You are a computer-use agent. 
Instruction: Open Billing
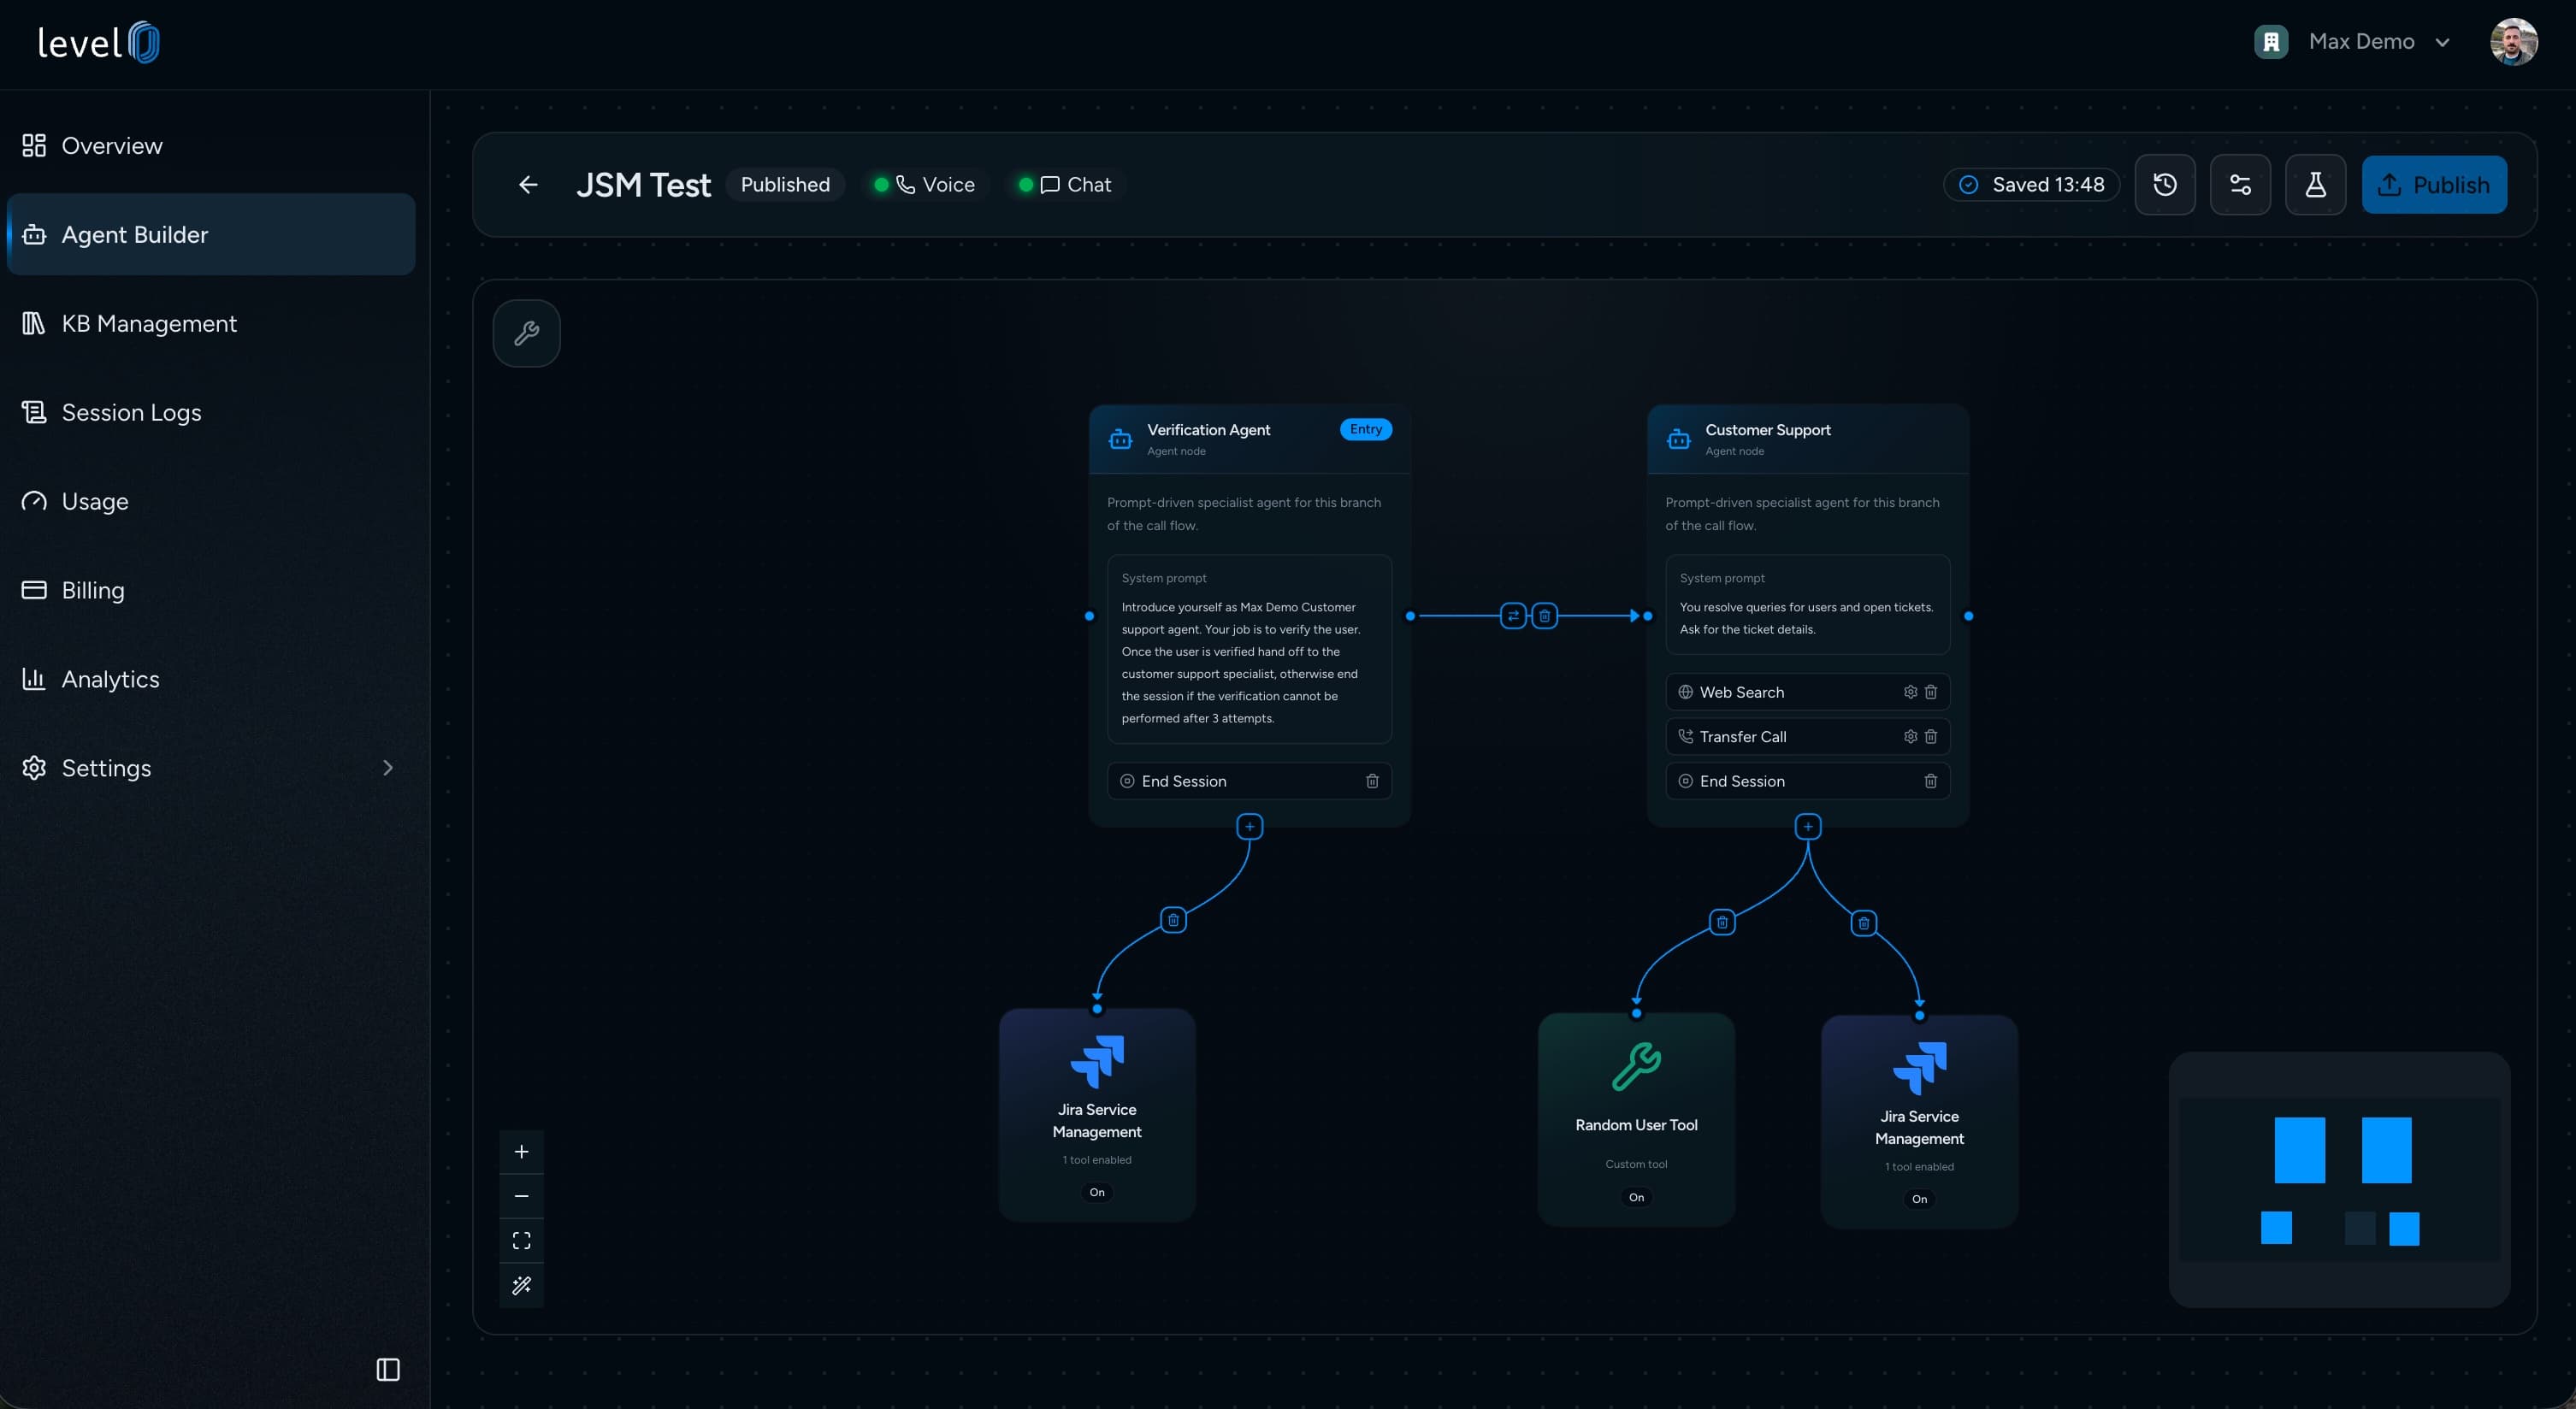(211, 591)
